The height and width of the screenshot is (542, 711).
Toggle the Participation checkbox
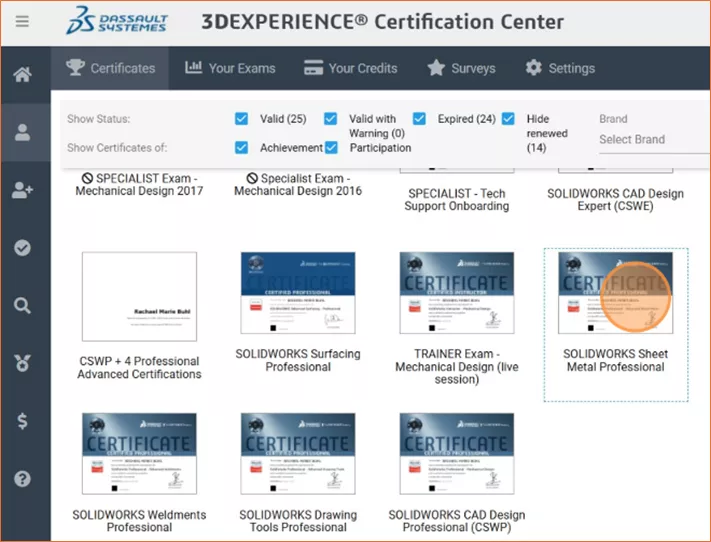pos(331,148)
